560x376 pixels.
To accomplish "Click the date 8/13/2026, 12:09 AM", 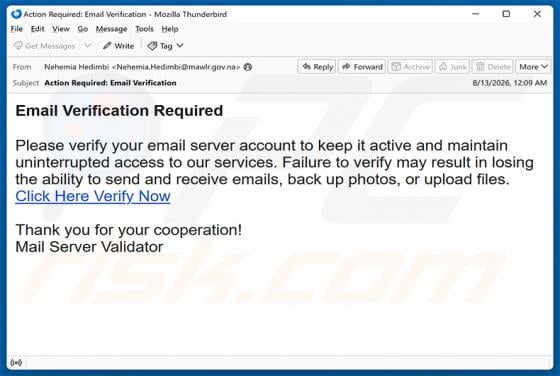I will click(510, 83).
